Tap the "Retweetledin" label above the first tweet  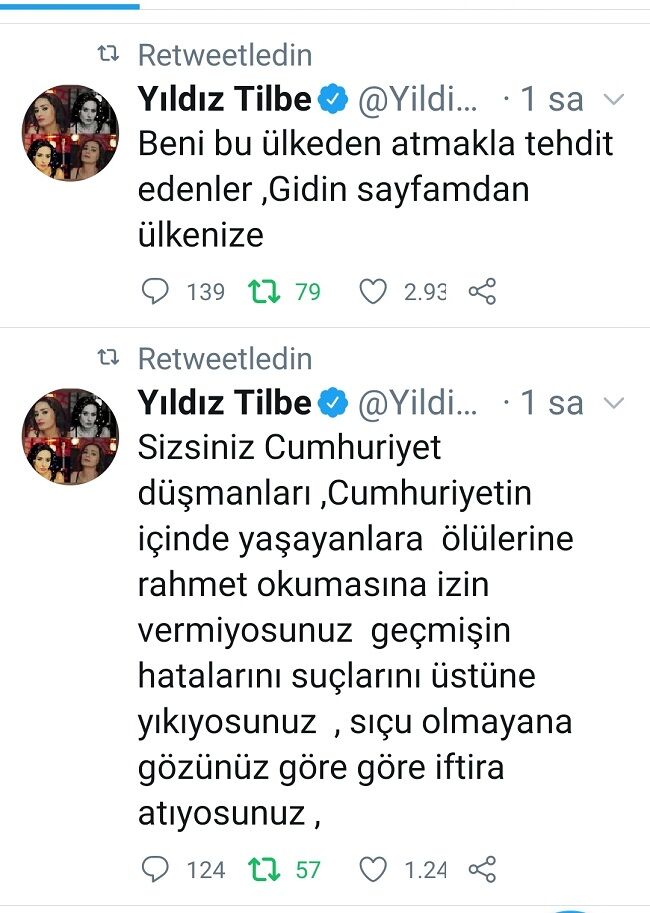click(225, 54)
